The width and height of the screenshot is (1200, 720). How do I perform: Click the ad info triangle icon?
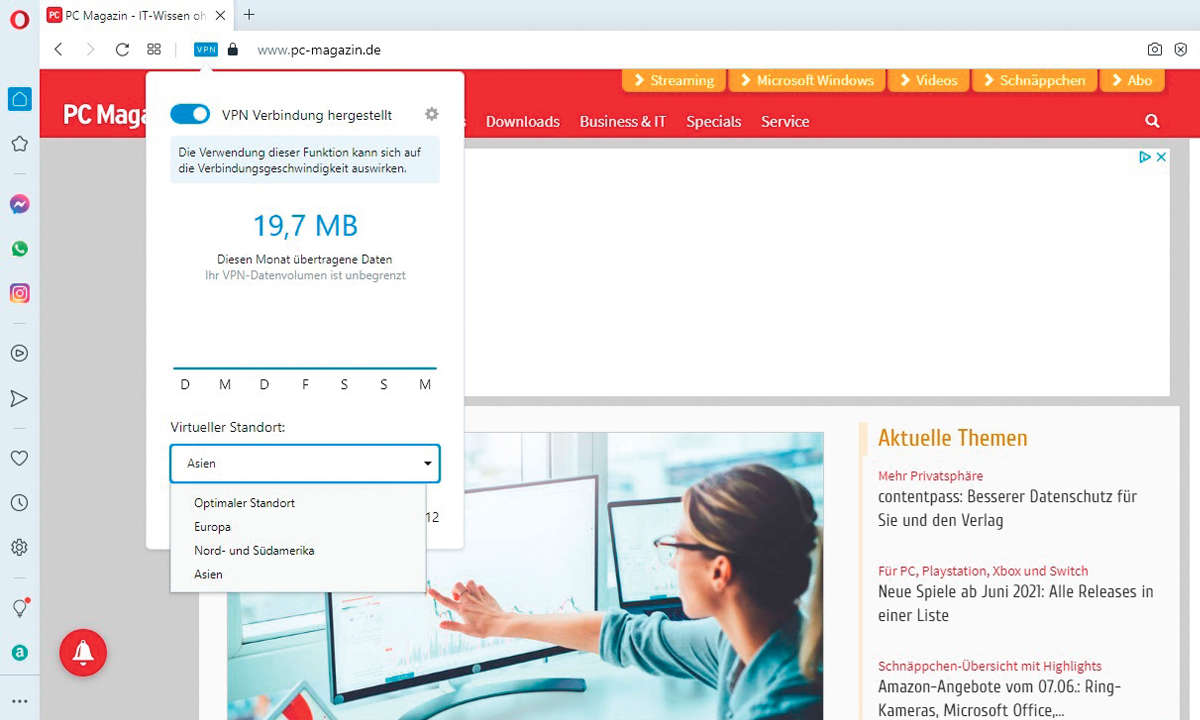pyautogui.click(x=1146, y=157)
